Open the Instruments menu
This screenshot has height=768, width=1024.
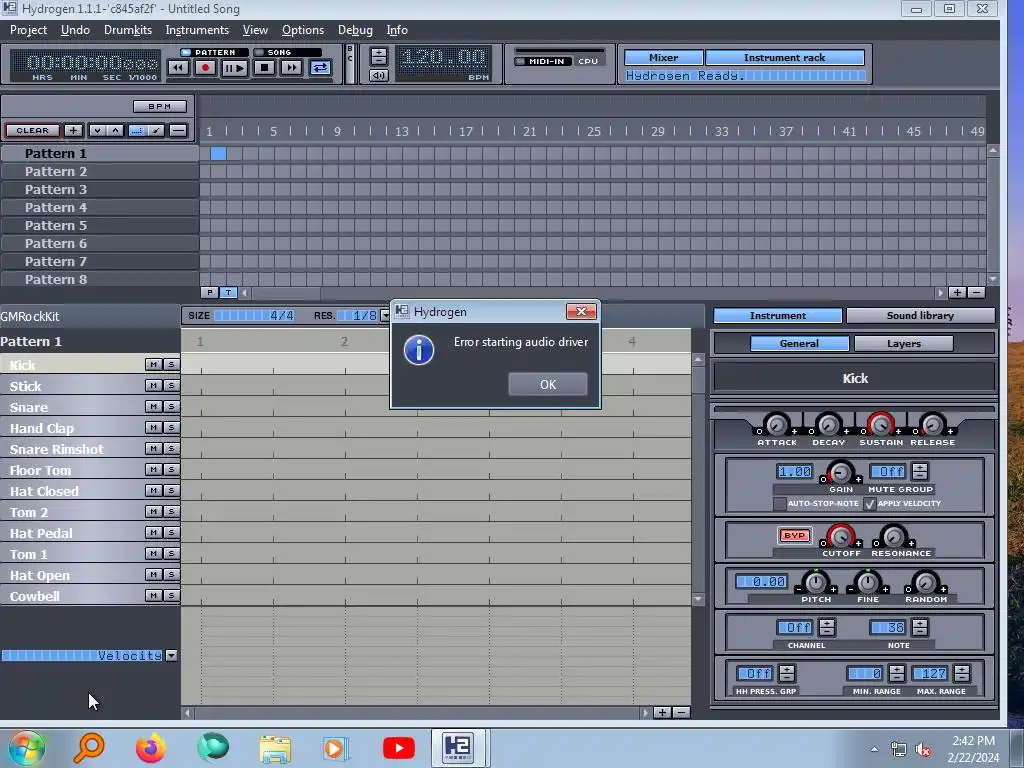point(197,30)
